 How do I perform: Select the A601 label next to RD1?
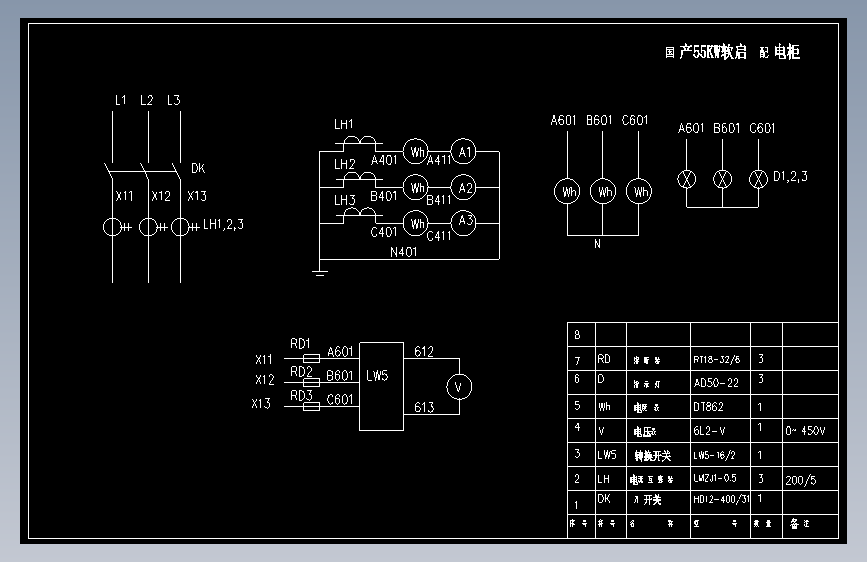(340, 352)
